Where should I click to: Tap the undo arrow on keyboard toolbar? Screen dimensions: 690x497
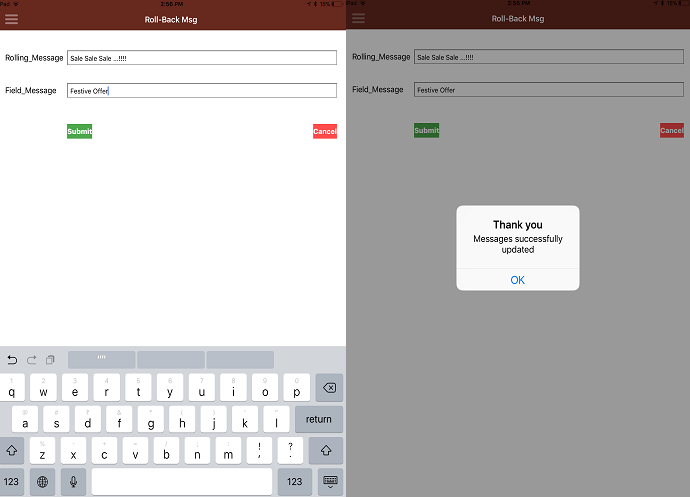tap(12, 359)
